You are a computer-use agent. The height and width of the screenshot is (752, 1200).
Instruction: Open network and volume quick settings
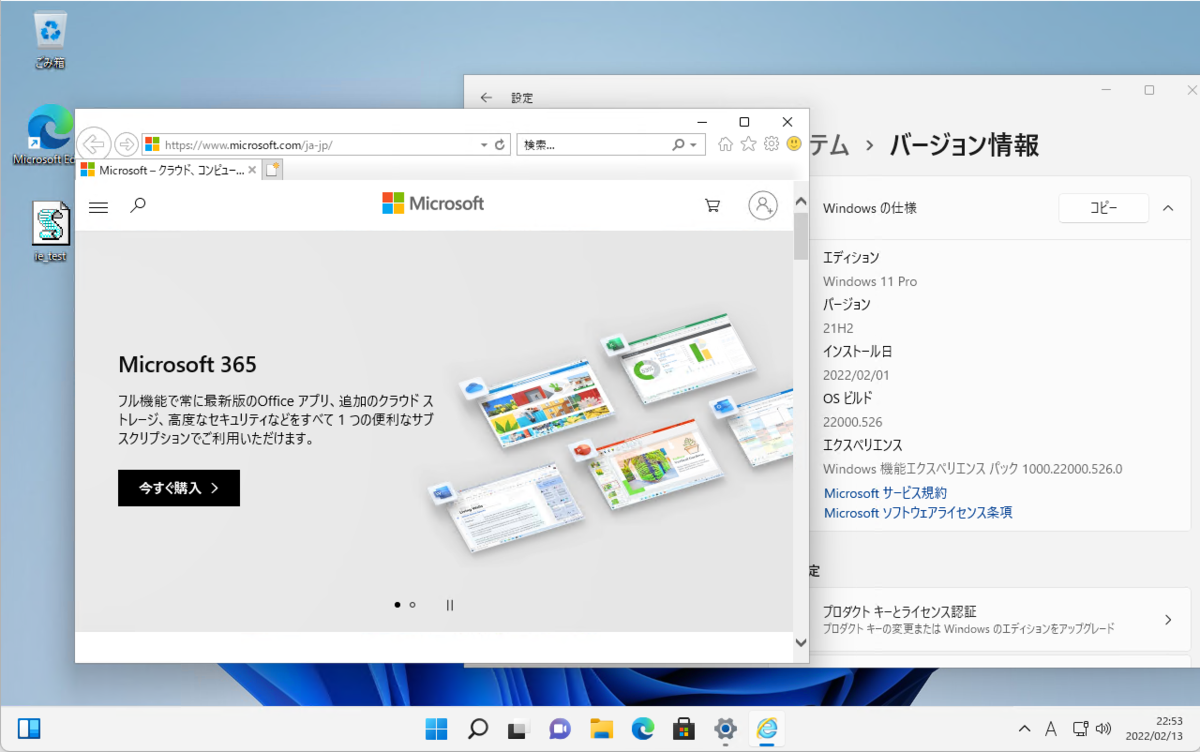(x=1092, y=729)
